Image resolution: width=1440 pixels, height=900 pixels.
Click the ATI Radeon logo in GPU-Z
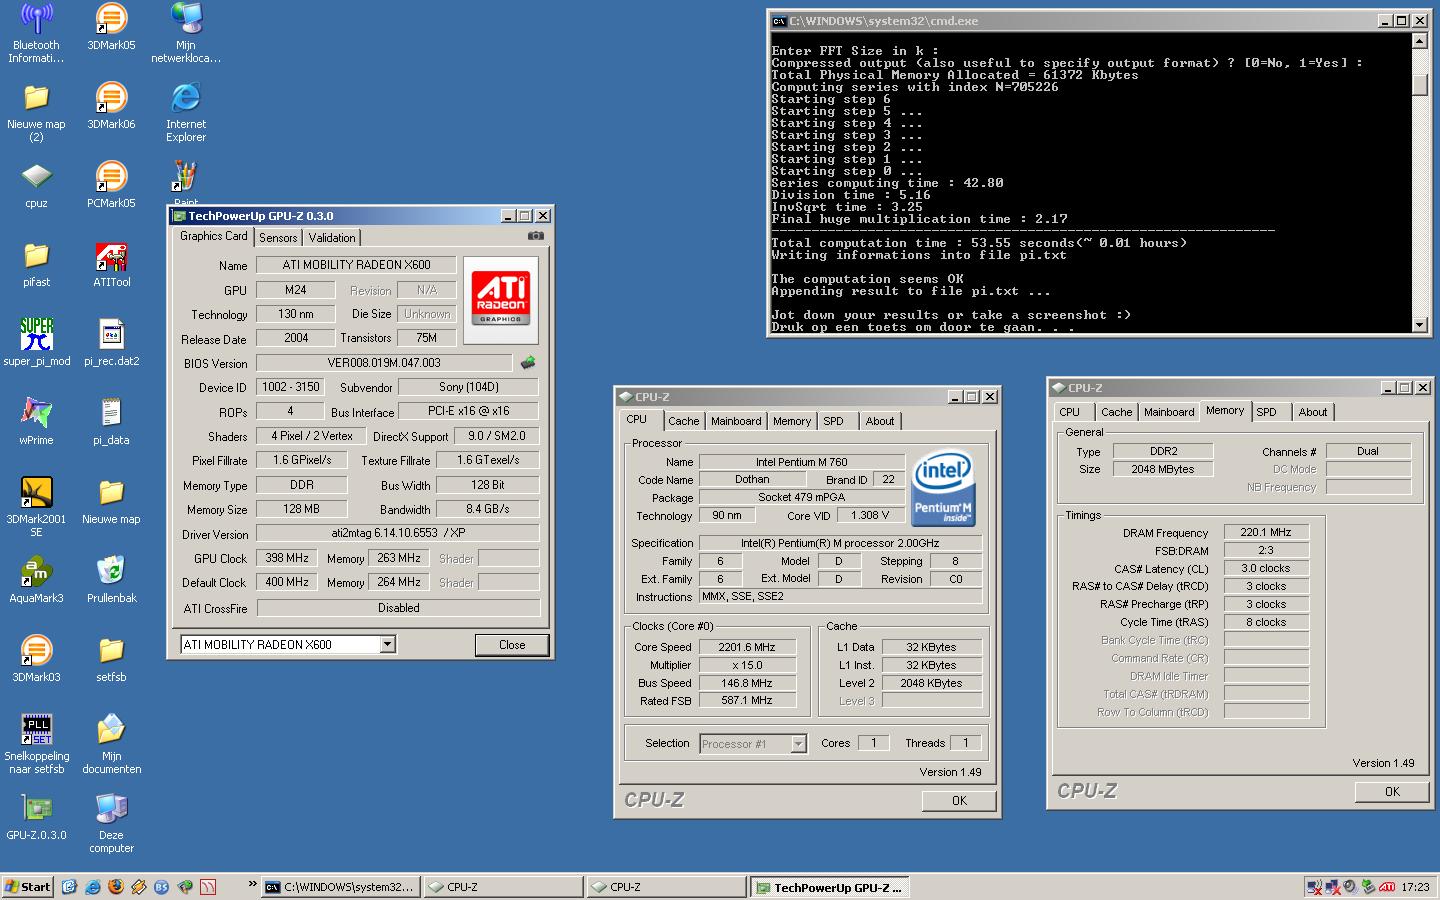pos(501,300)
